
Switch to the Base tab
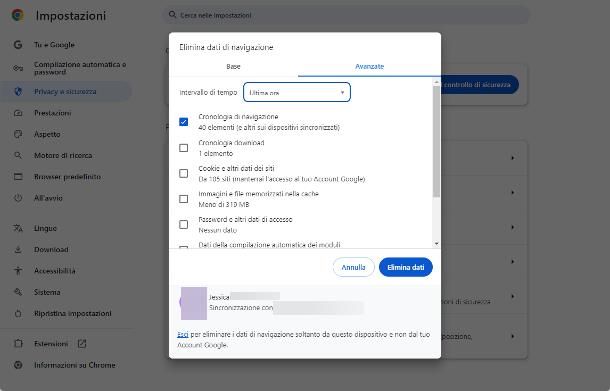pyautogui.click(x=233, y=67)
